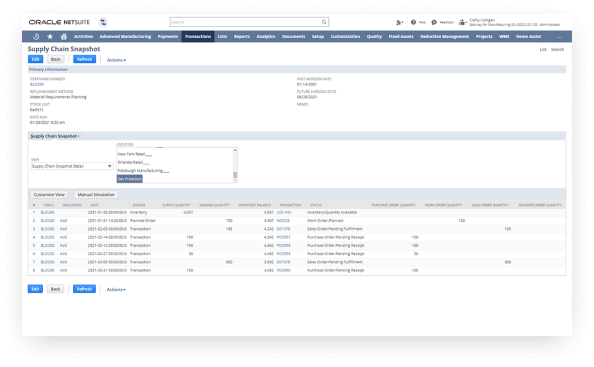Click the top Refresh button
This screenshot has width=594, height=367.
point(84,59)
